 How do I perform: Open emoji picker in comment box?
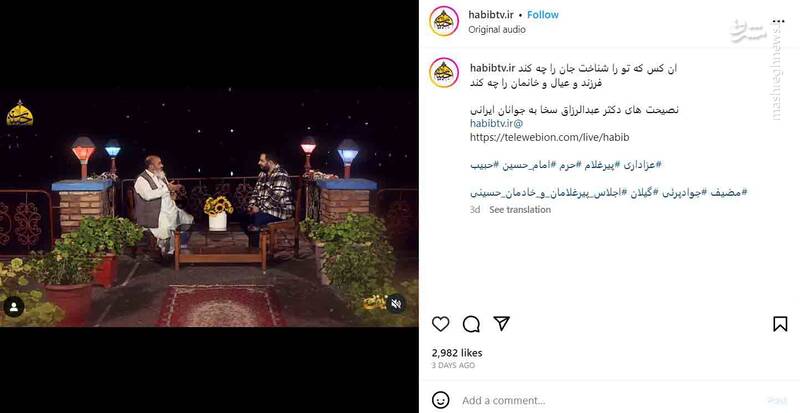[441, 400]
